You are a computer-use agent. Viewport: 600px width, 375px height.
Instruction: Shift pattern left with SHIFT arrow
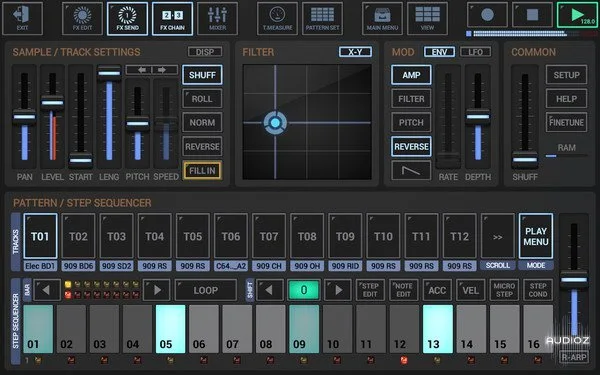pyautogui.click(x=269, y=290)
